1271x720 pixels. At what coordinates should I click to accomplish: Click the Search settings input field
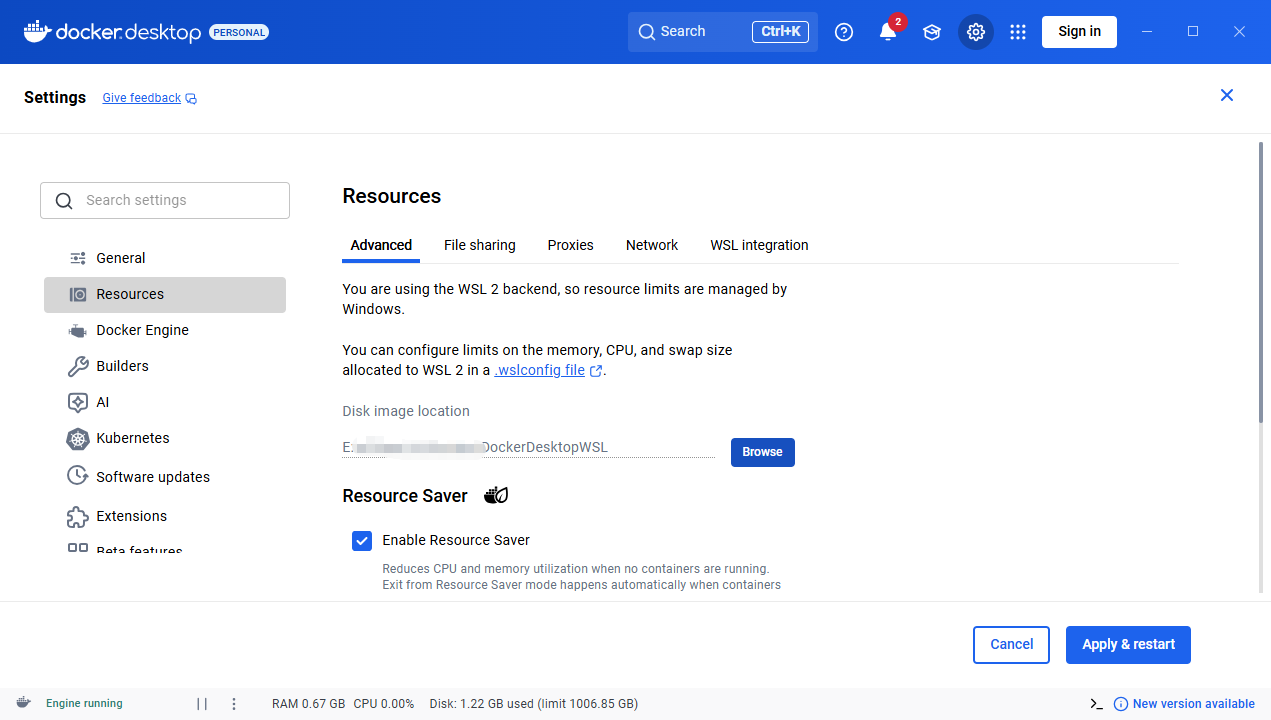[165, 200]
